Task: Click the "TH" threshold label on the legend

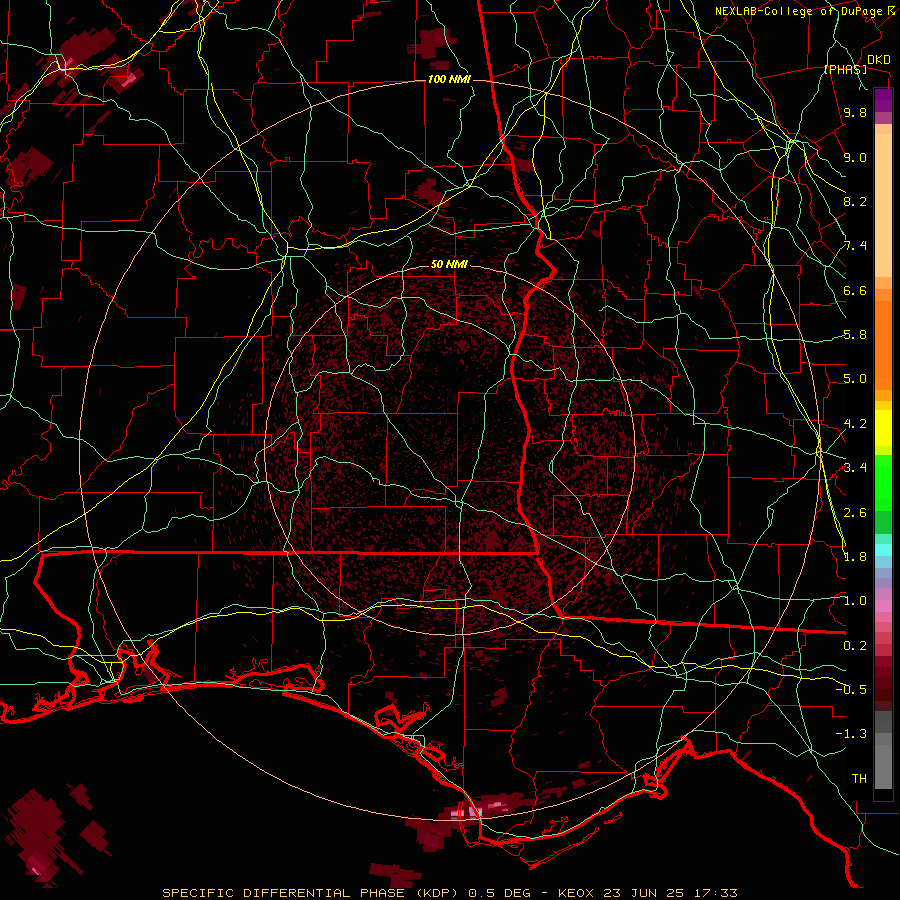Action: (x=859, y=779)
